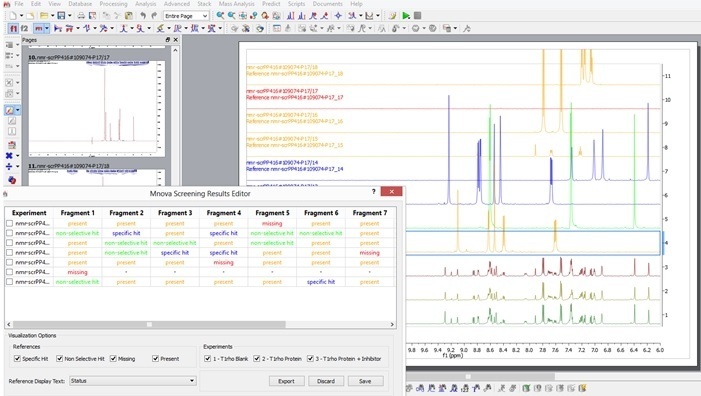This screenshot has height=396, width=701.
Task: Click the blue divide icon in left toolbar
Action: point(9,166)
